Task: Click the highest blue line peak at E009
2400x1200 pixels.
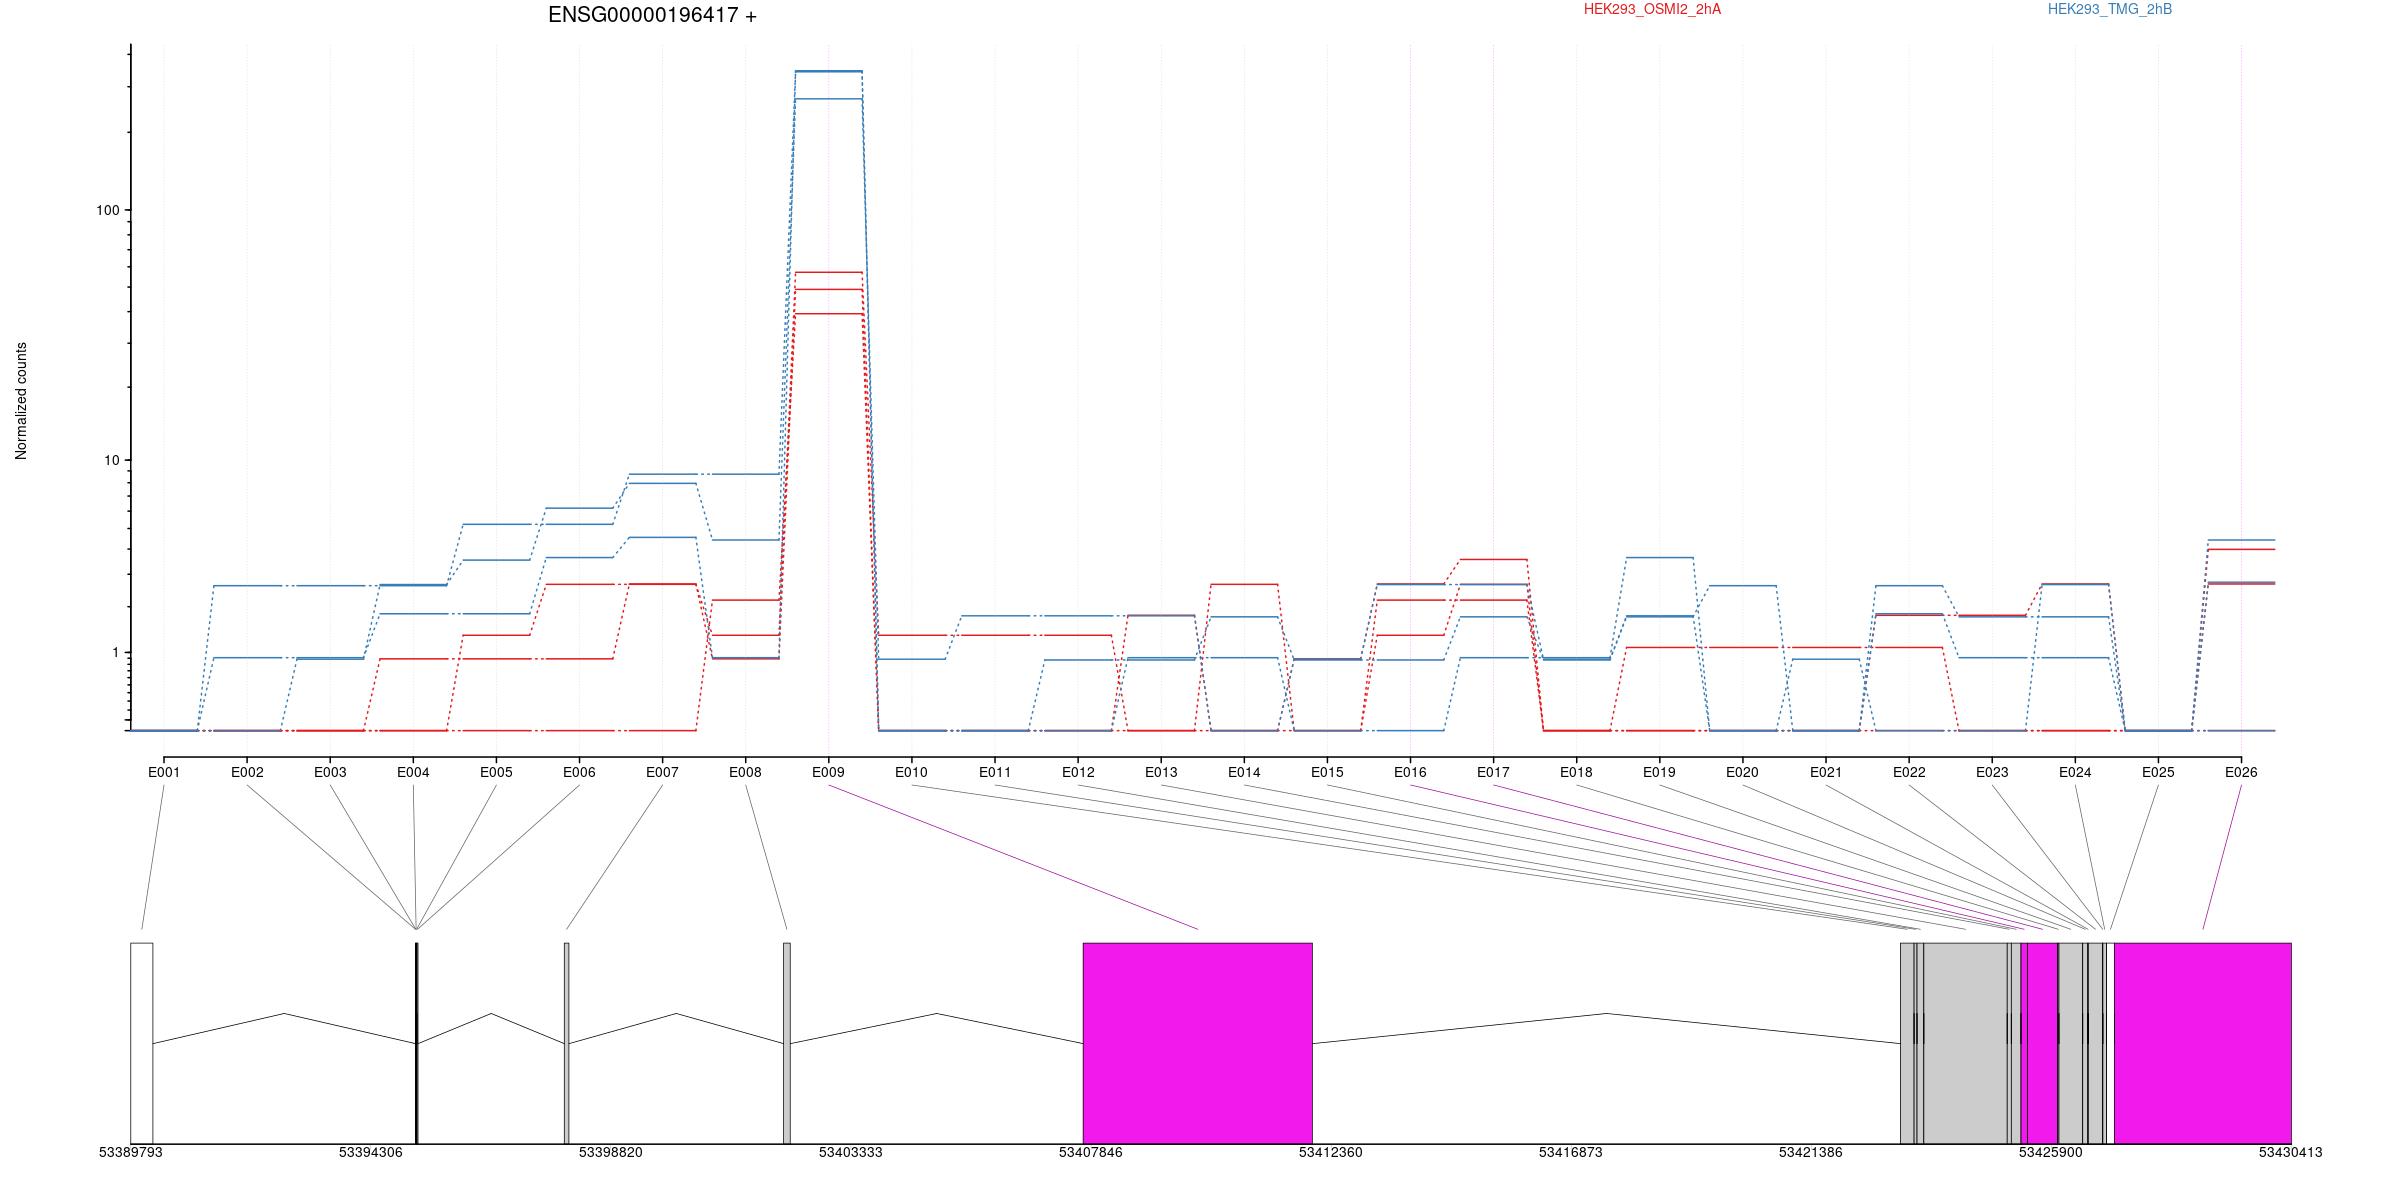Action: [x=828, y=71]
